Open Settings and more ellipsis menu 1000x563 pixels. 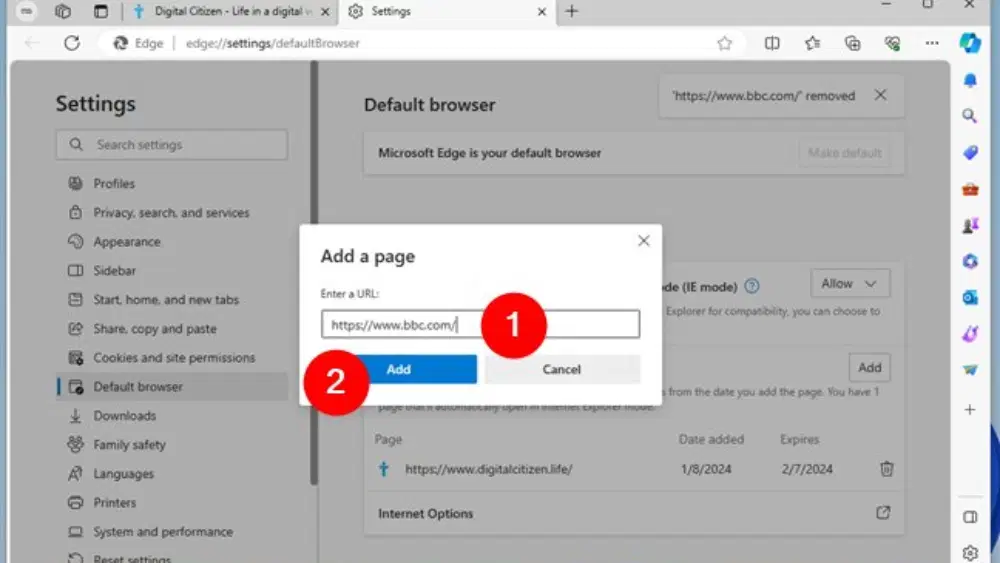coord(932,43)
